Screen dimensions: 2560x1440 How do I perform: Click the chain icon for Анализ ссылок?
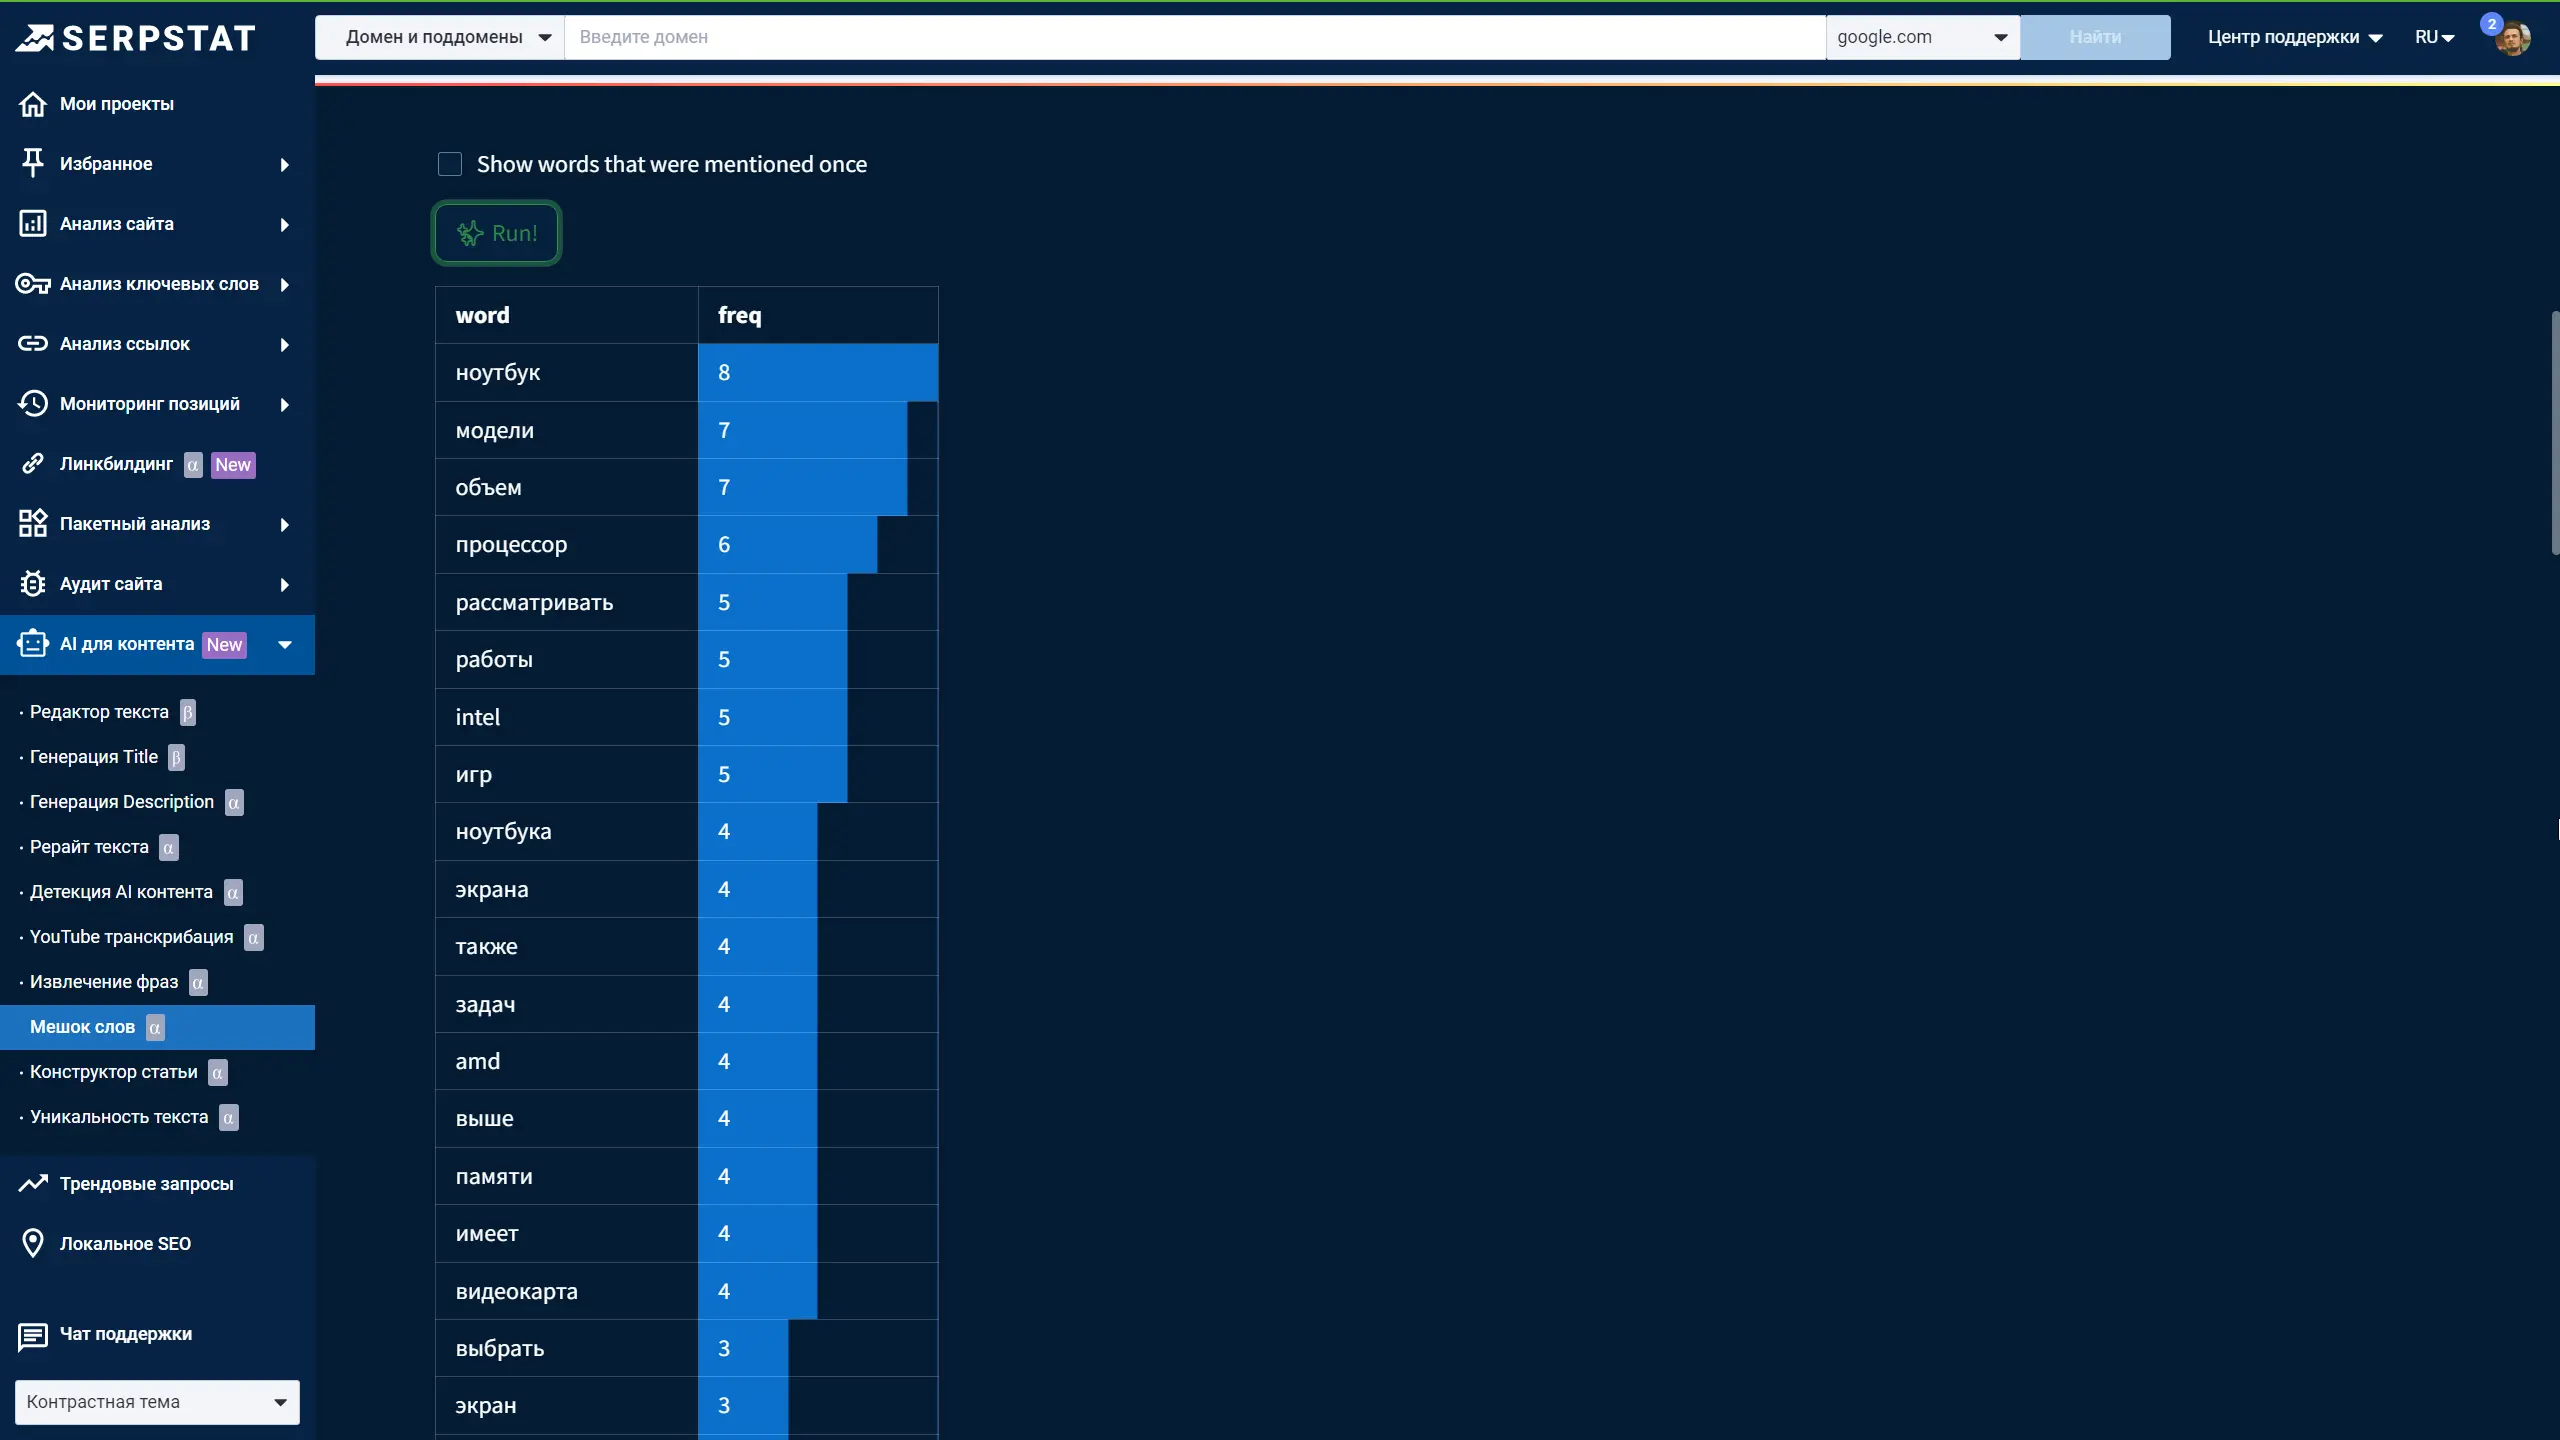[x=33, y=344]
